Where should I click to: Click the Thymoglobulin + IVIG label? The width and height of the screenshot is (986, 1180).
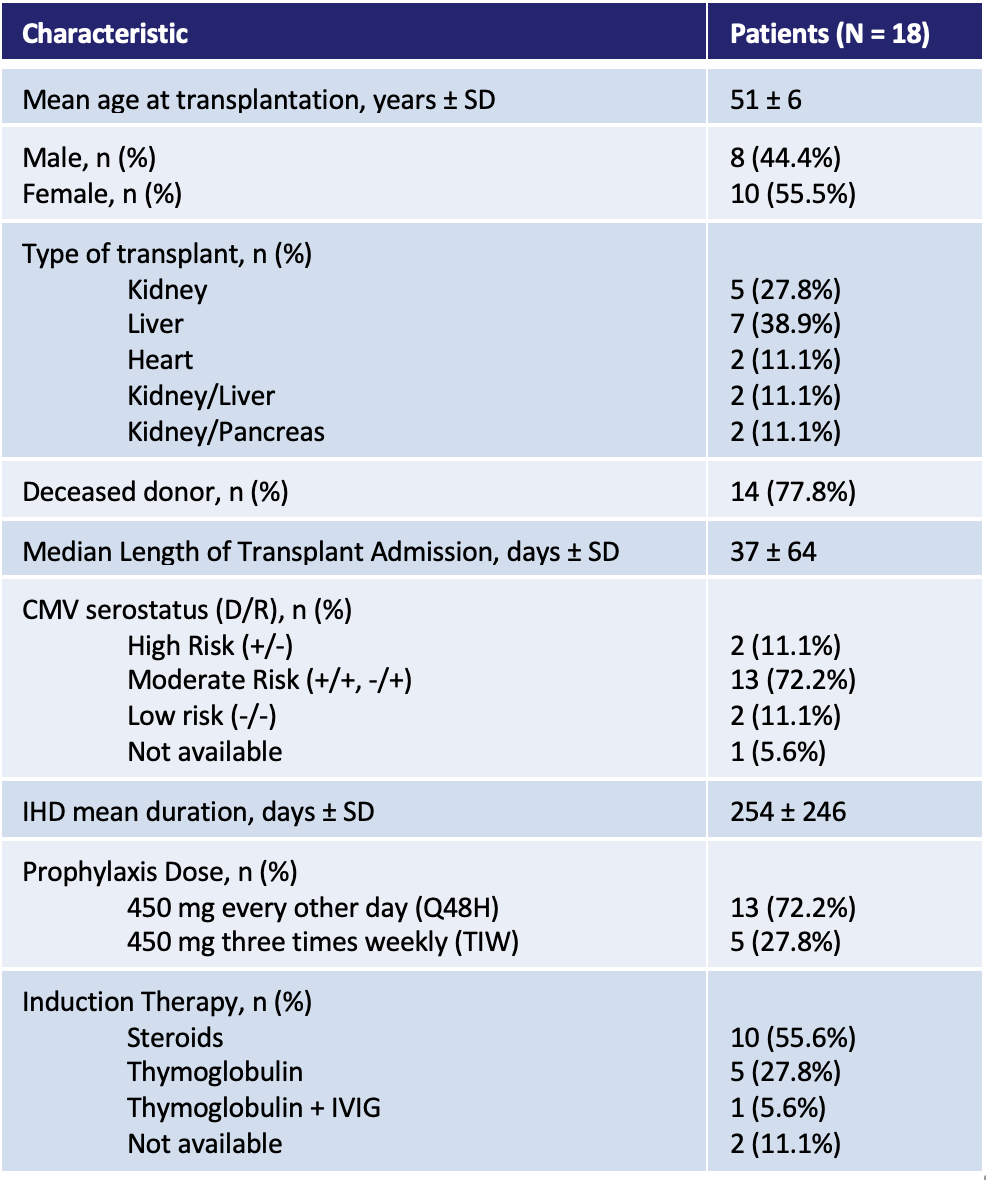coord(254,1107)
